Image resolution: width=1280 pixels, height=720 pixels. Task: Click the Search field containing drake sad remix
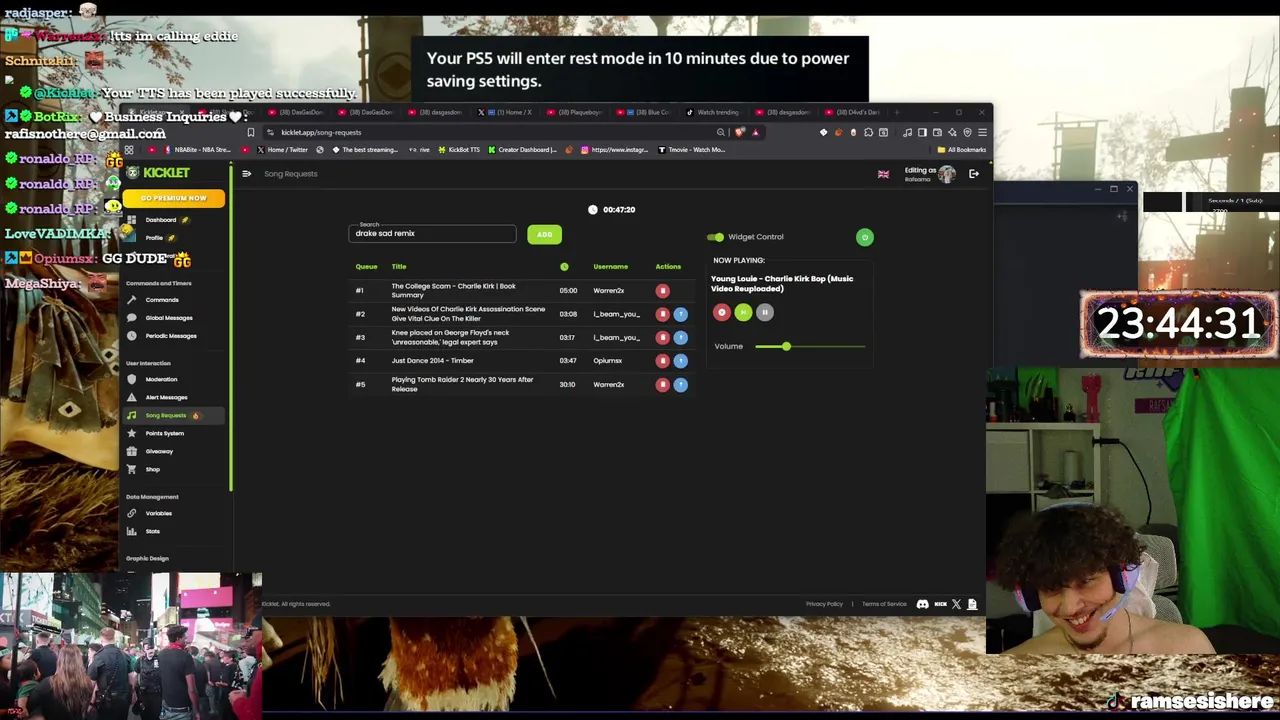point(432,233)
